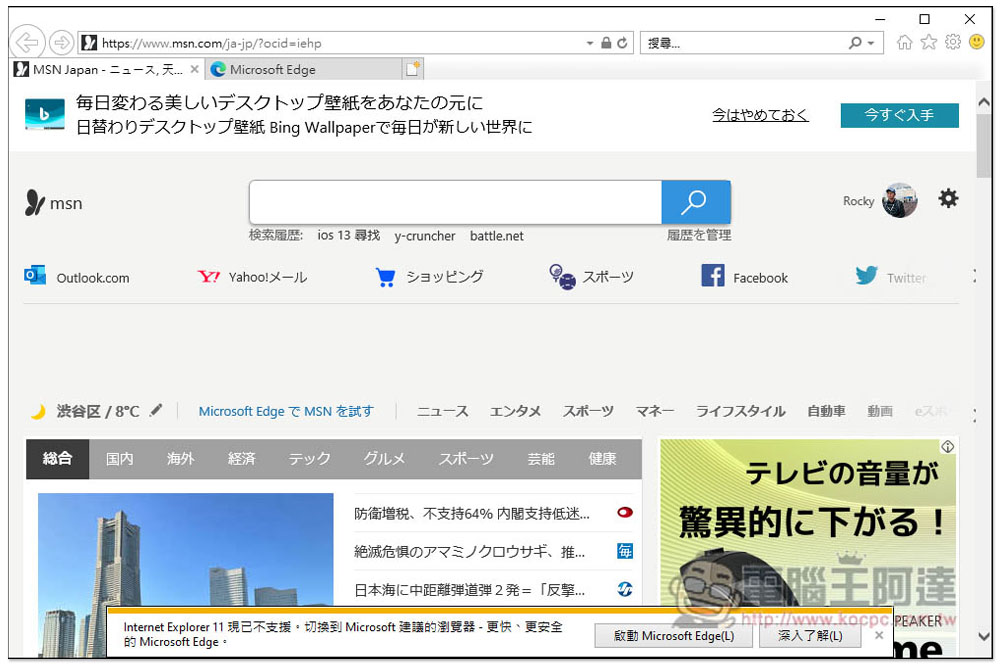Select search history item ios 13 尋找
Viewport: 1000px width, 666px height.
(348, 235)
